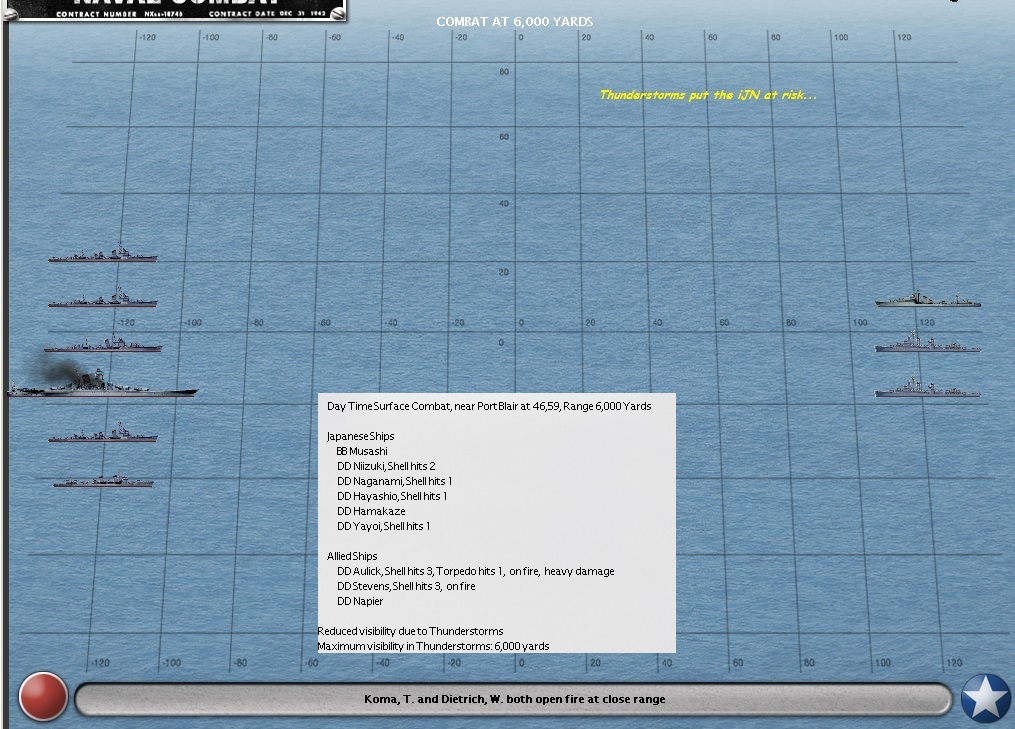This screenshot has height=729, width=1015.
Task: Click 'Maximum visibility in Thunderstorms: 6,000 yards' line
Action: coord(433,646)
